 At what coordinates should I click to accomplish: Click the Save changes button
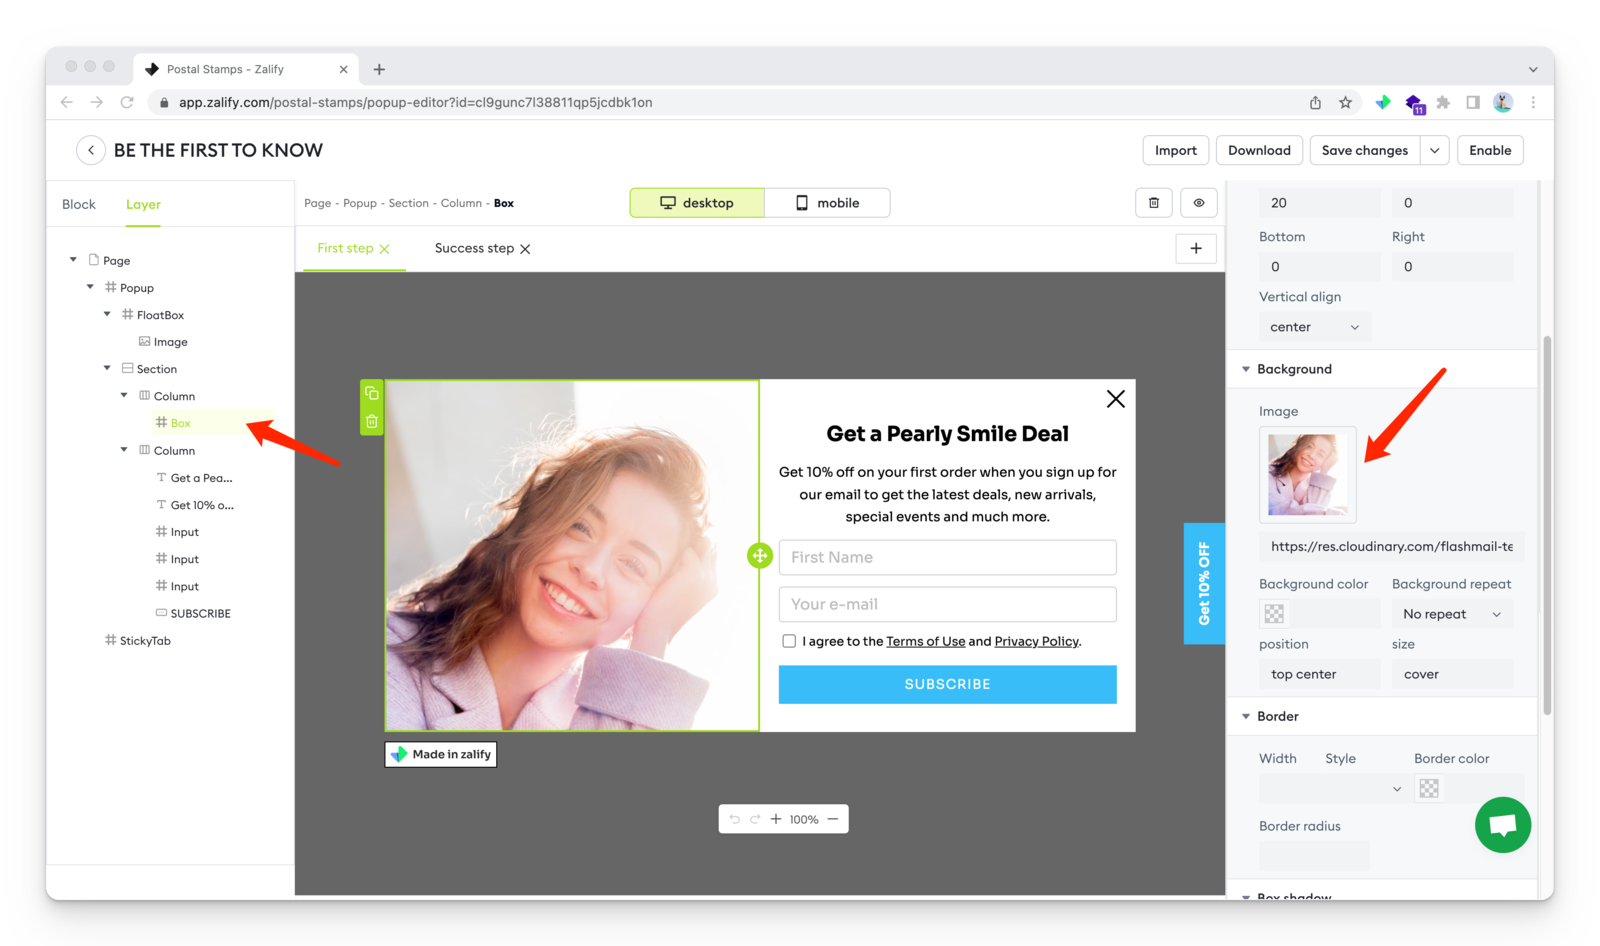coord(1364,150)
